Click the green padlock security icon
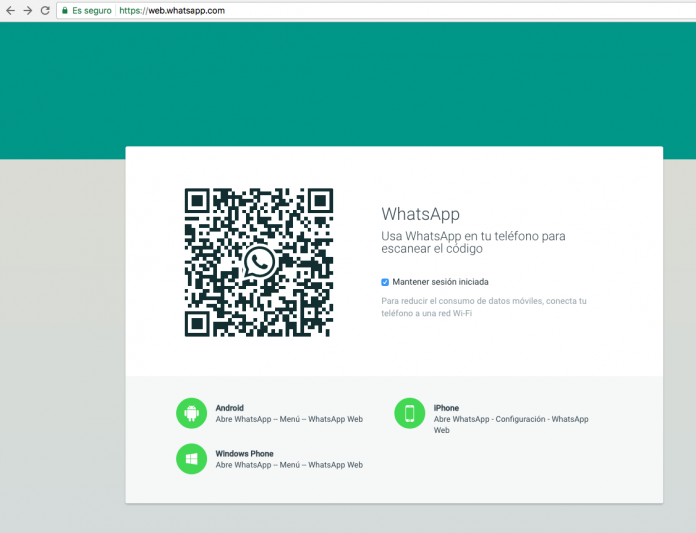This screenshot has width=696, height=533. click(x=65, y=10)
